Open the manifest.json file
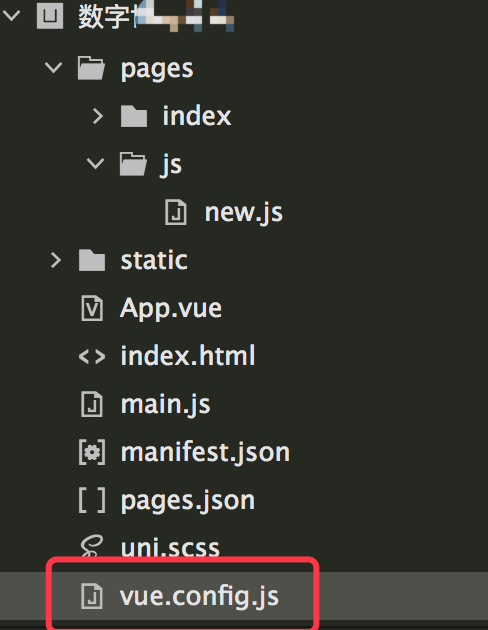The image size is (488, 630). point(205,452)
